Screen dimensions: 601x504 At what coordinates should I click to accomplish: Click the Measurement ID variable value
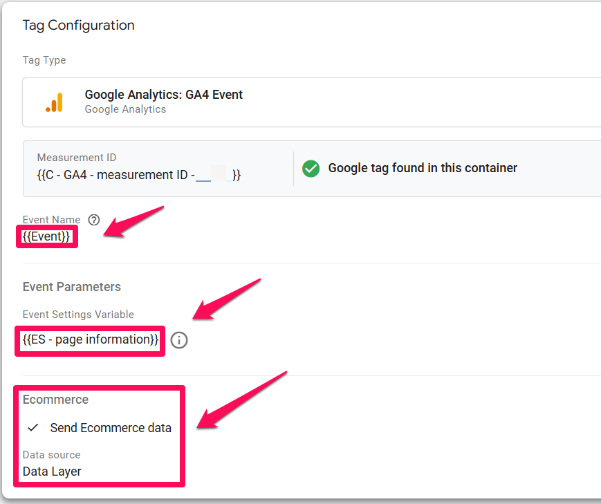[x=139, y=175]
